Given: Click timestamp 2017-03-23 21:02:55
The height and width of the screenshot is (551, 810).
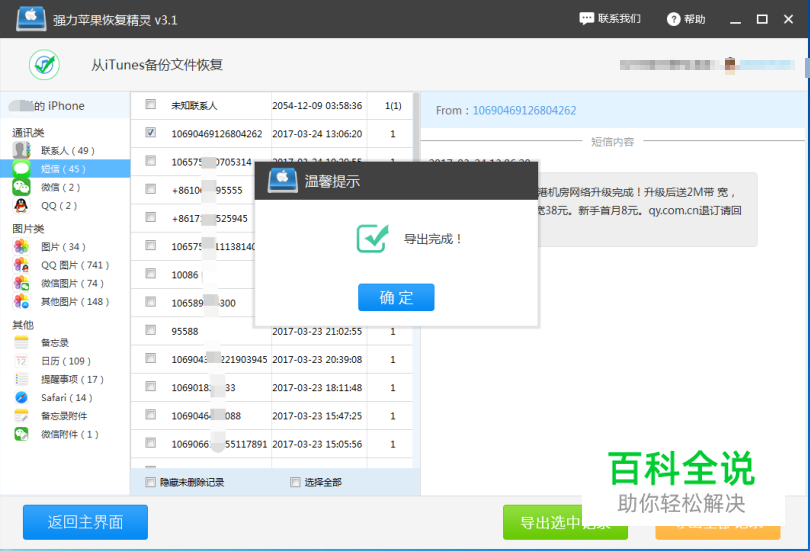Looking at the screenshot, I should point(317,331).
